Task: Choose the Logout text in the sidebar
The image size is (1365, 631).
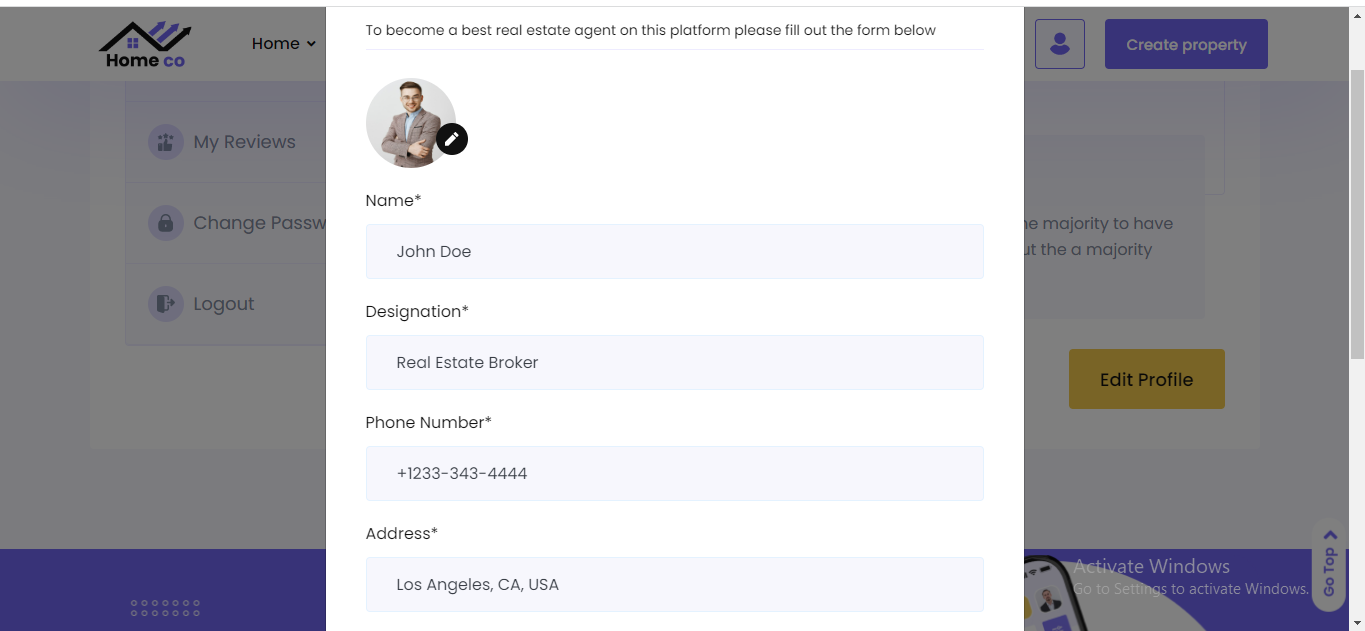Action: pyautogui.click(x=224, y=304)
